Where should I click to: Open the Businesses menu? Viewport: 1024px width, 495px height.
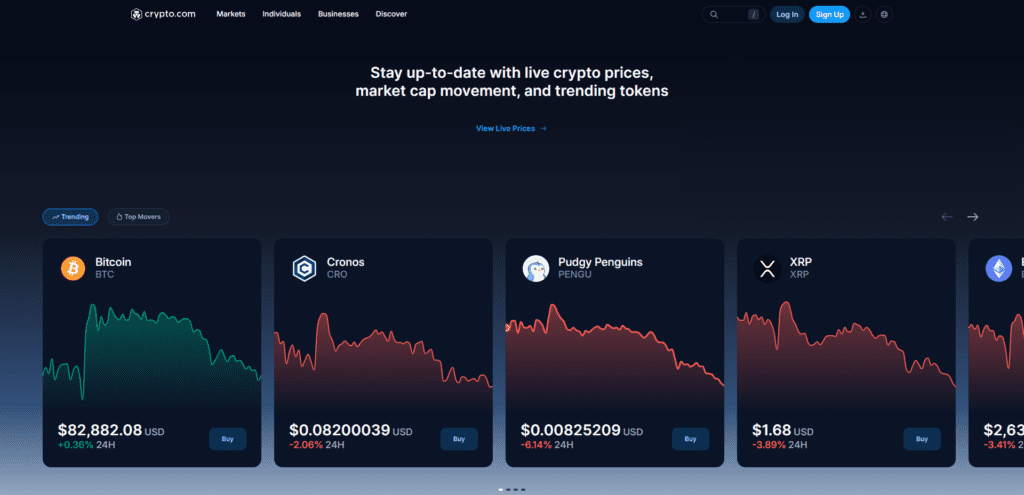tap(338, 14)
